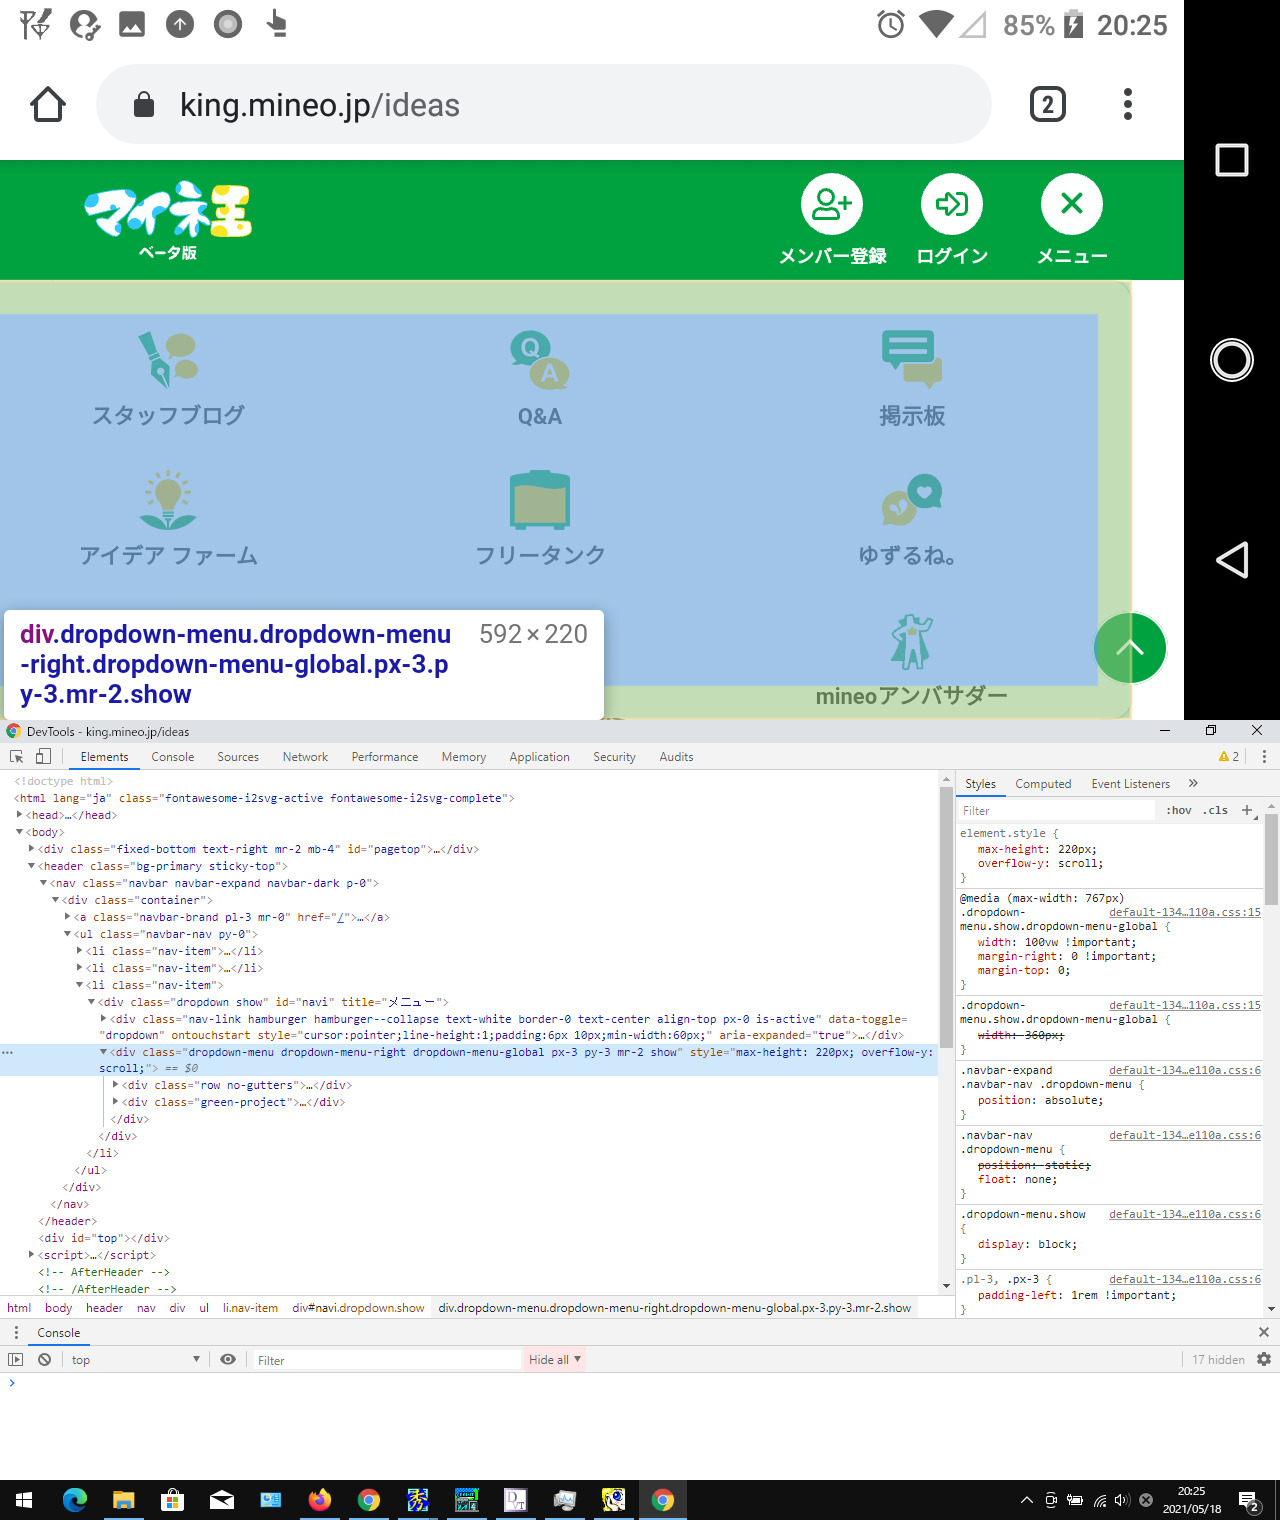The height and width of the screenshot is (1520, 1280).
Task: Open the browser tab switcher showing 2
Action: coord(1047,104)
